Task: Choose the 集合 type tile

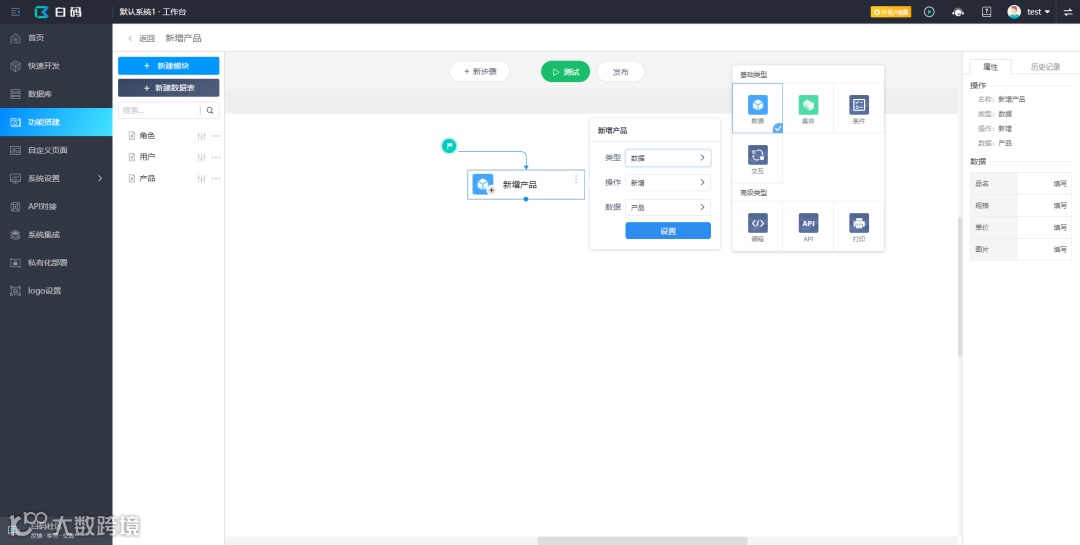Action: (808, 109)
